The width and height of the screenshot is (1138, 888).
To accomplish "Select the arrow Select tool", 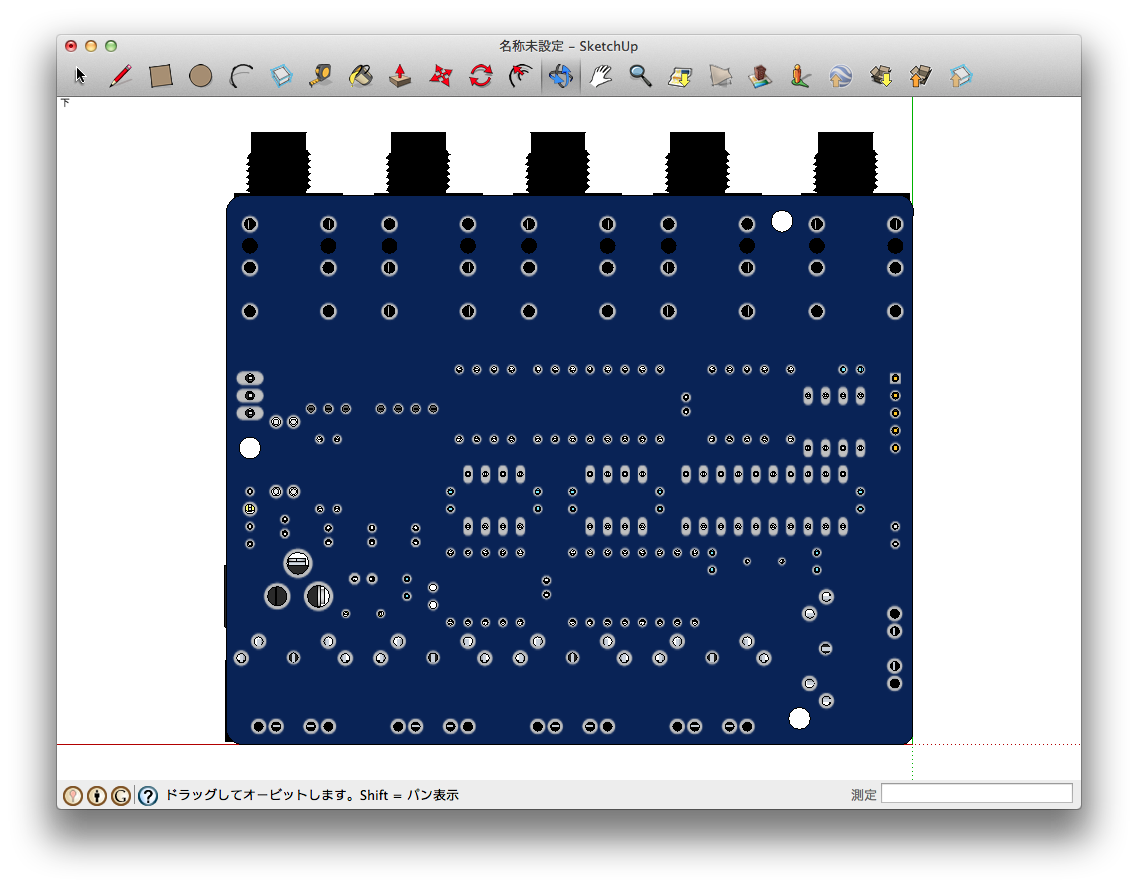I will pyautogui.click(x=81, y=76).
